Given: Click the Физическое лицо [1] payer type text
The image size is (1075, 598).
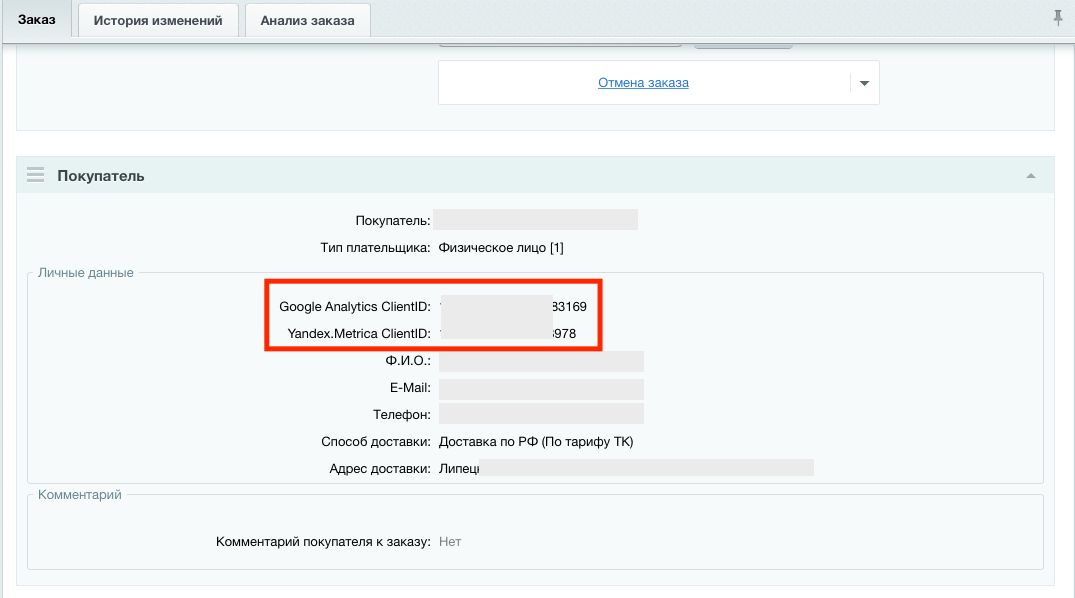Looking at the screenshot, I should coord(508,248).
